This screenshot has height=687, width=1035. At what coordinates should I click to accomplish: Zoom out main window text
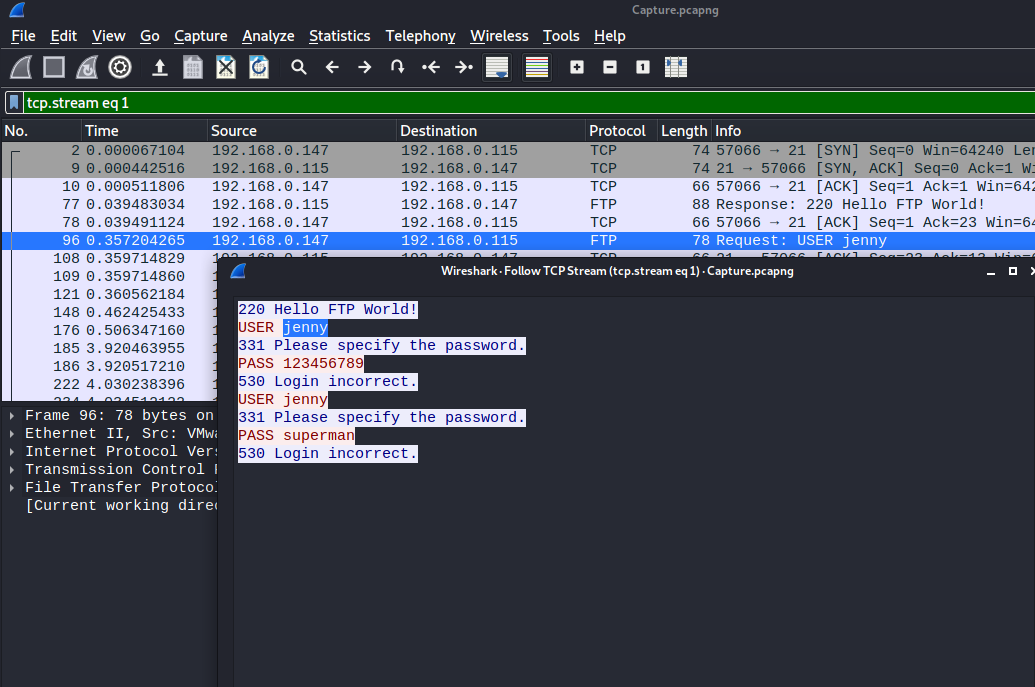(610, 67)
